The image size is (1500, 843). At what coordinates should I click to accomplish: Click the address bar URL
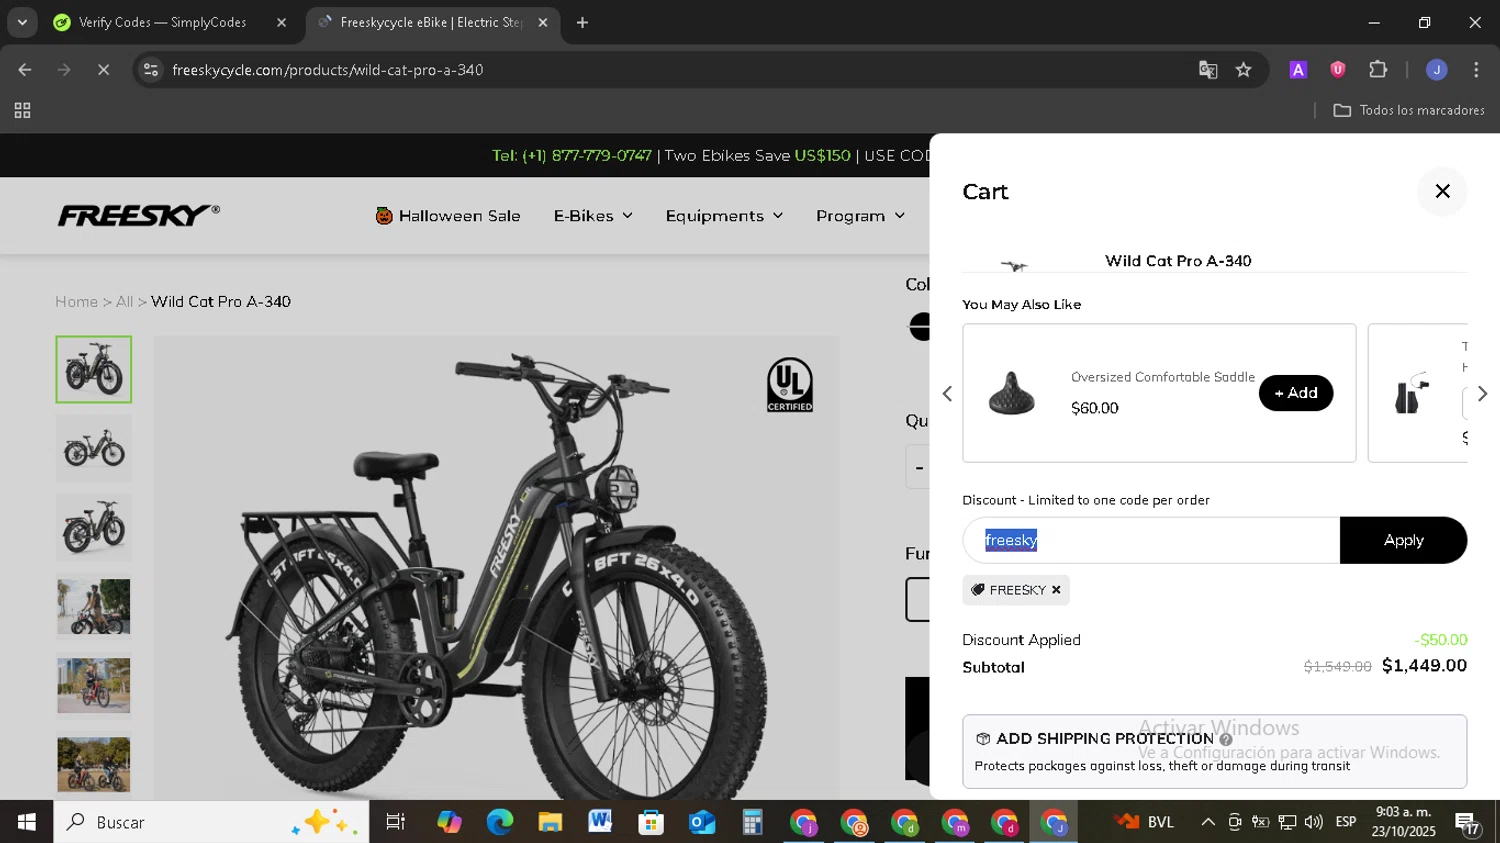pyautogui.click(x=328, y=70)
